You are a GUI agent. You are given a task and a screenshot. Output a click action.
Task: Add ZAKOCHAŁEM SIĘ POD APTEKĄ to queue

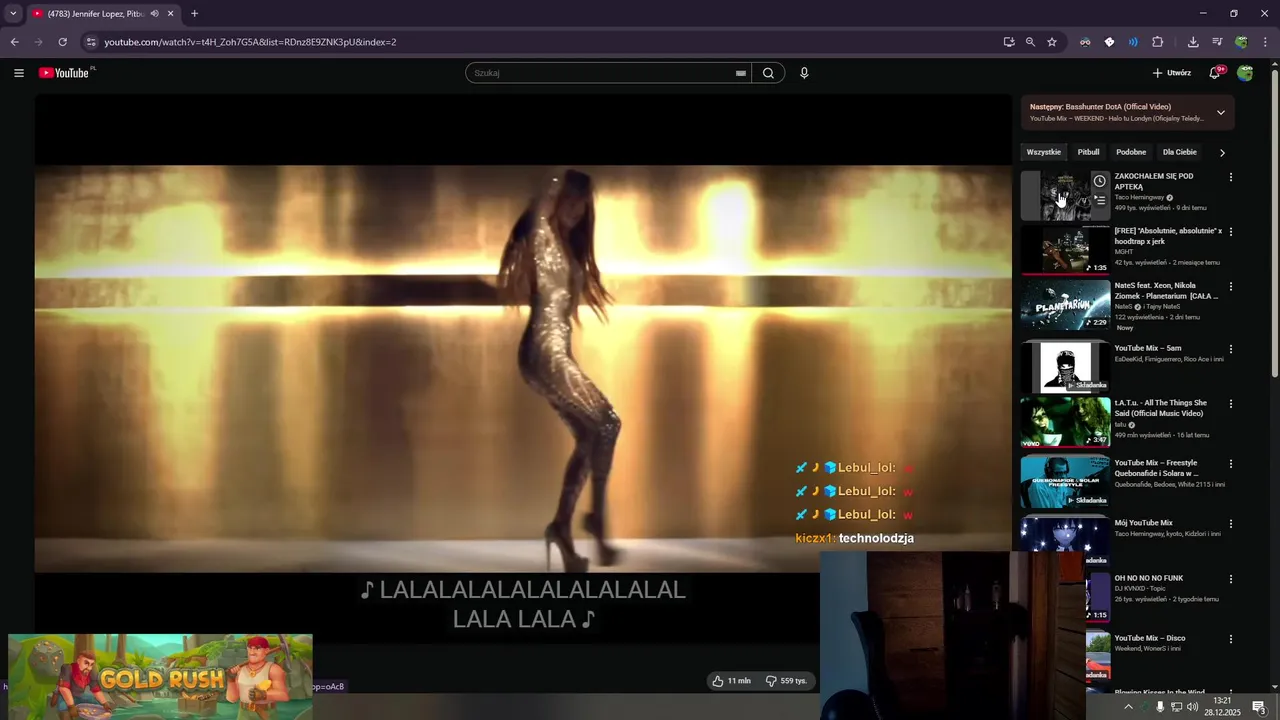(1100, 200)
